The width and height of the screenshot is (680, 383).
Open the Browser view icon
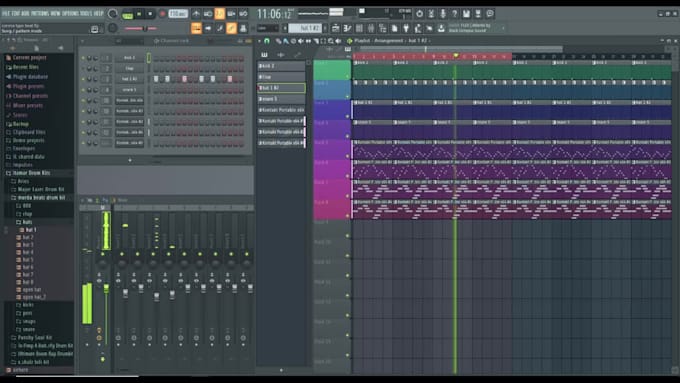coord(382,29)
